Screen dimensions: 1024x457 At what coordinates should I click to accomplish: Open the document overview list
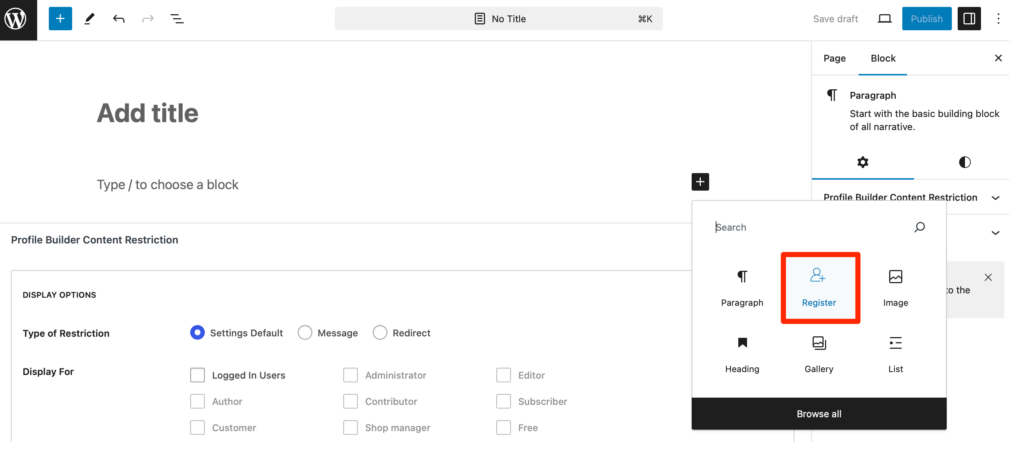point(177,19)
